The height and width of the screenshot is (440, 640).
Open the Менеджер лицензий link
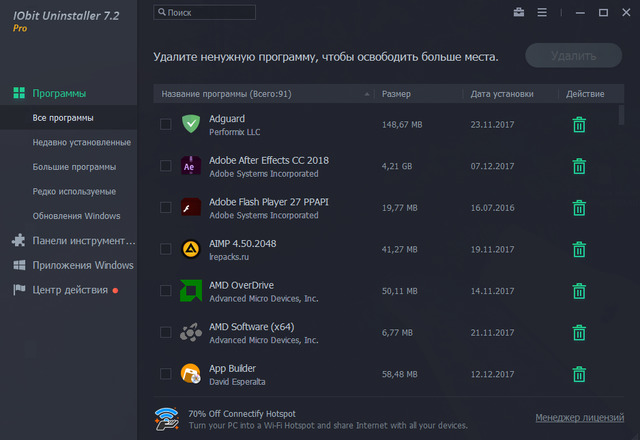pyautogui.click(x=579, y=417)
